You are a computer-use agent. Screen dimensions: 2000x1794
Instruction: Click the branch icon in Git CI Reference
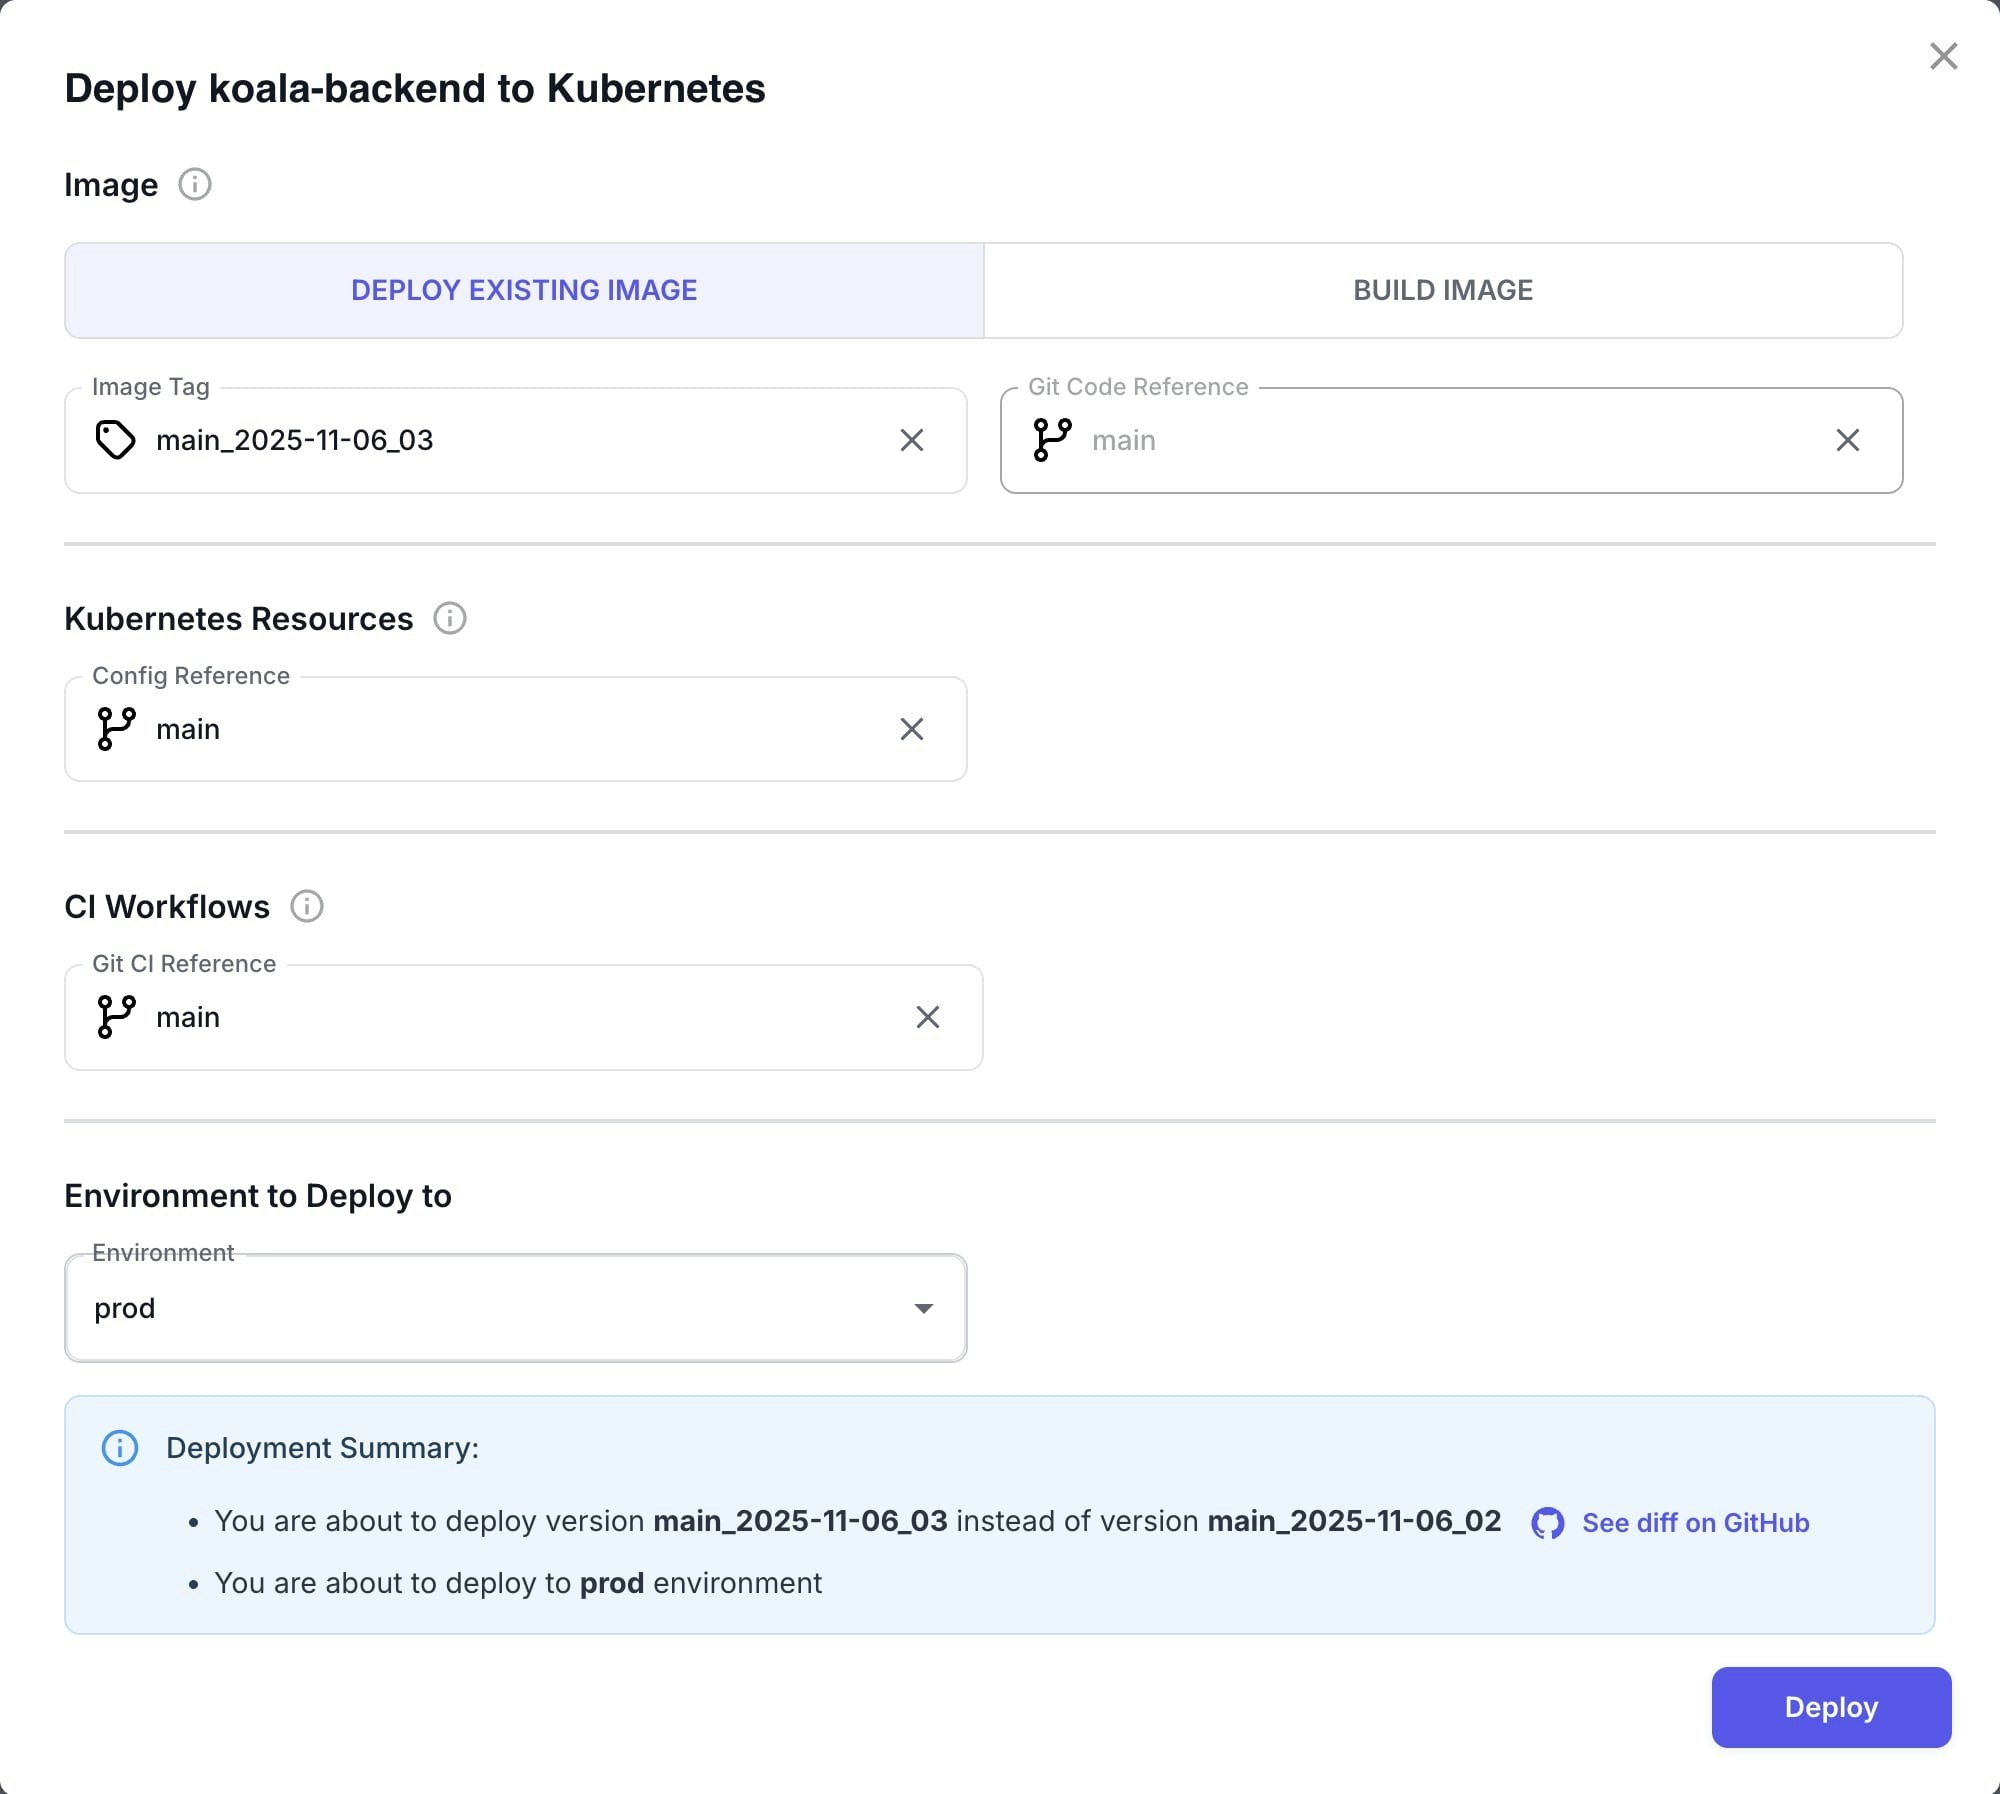(117, 1017)
